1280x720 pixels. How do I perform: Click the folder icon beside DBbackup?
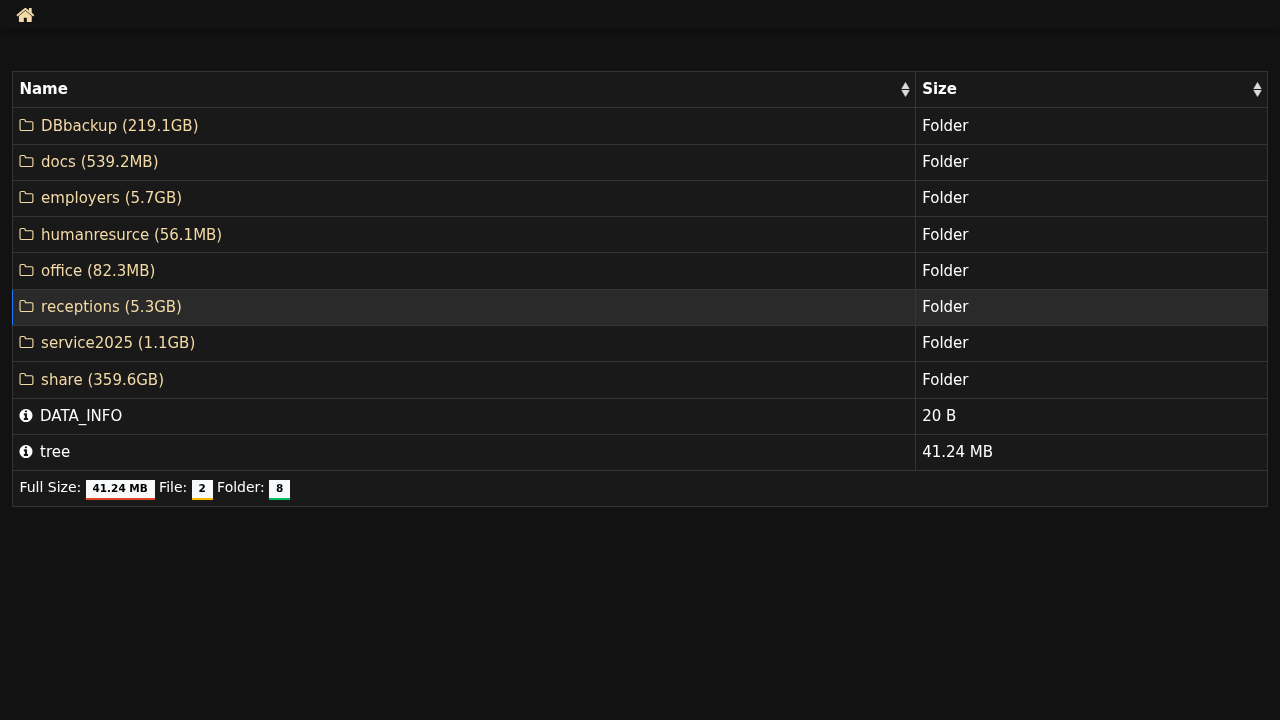pos(27,126)
